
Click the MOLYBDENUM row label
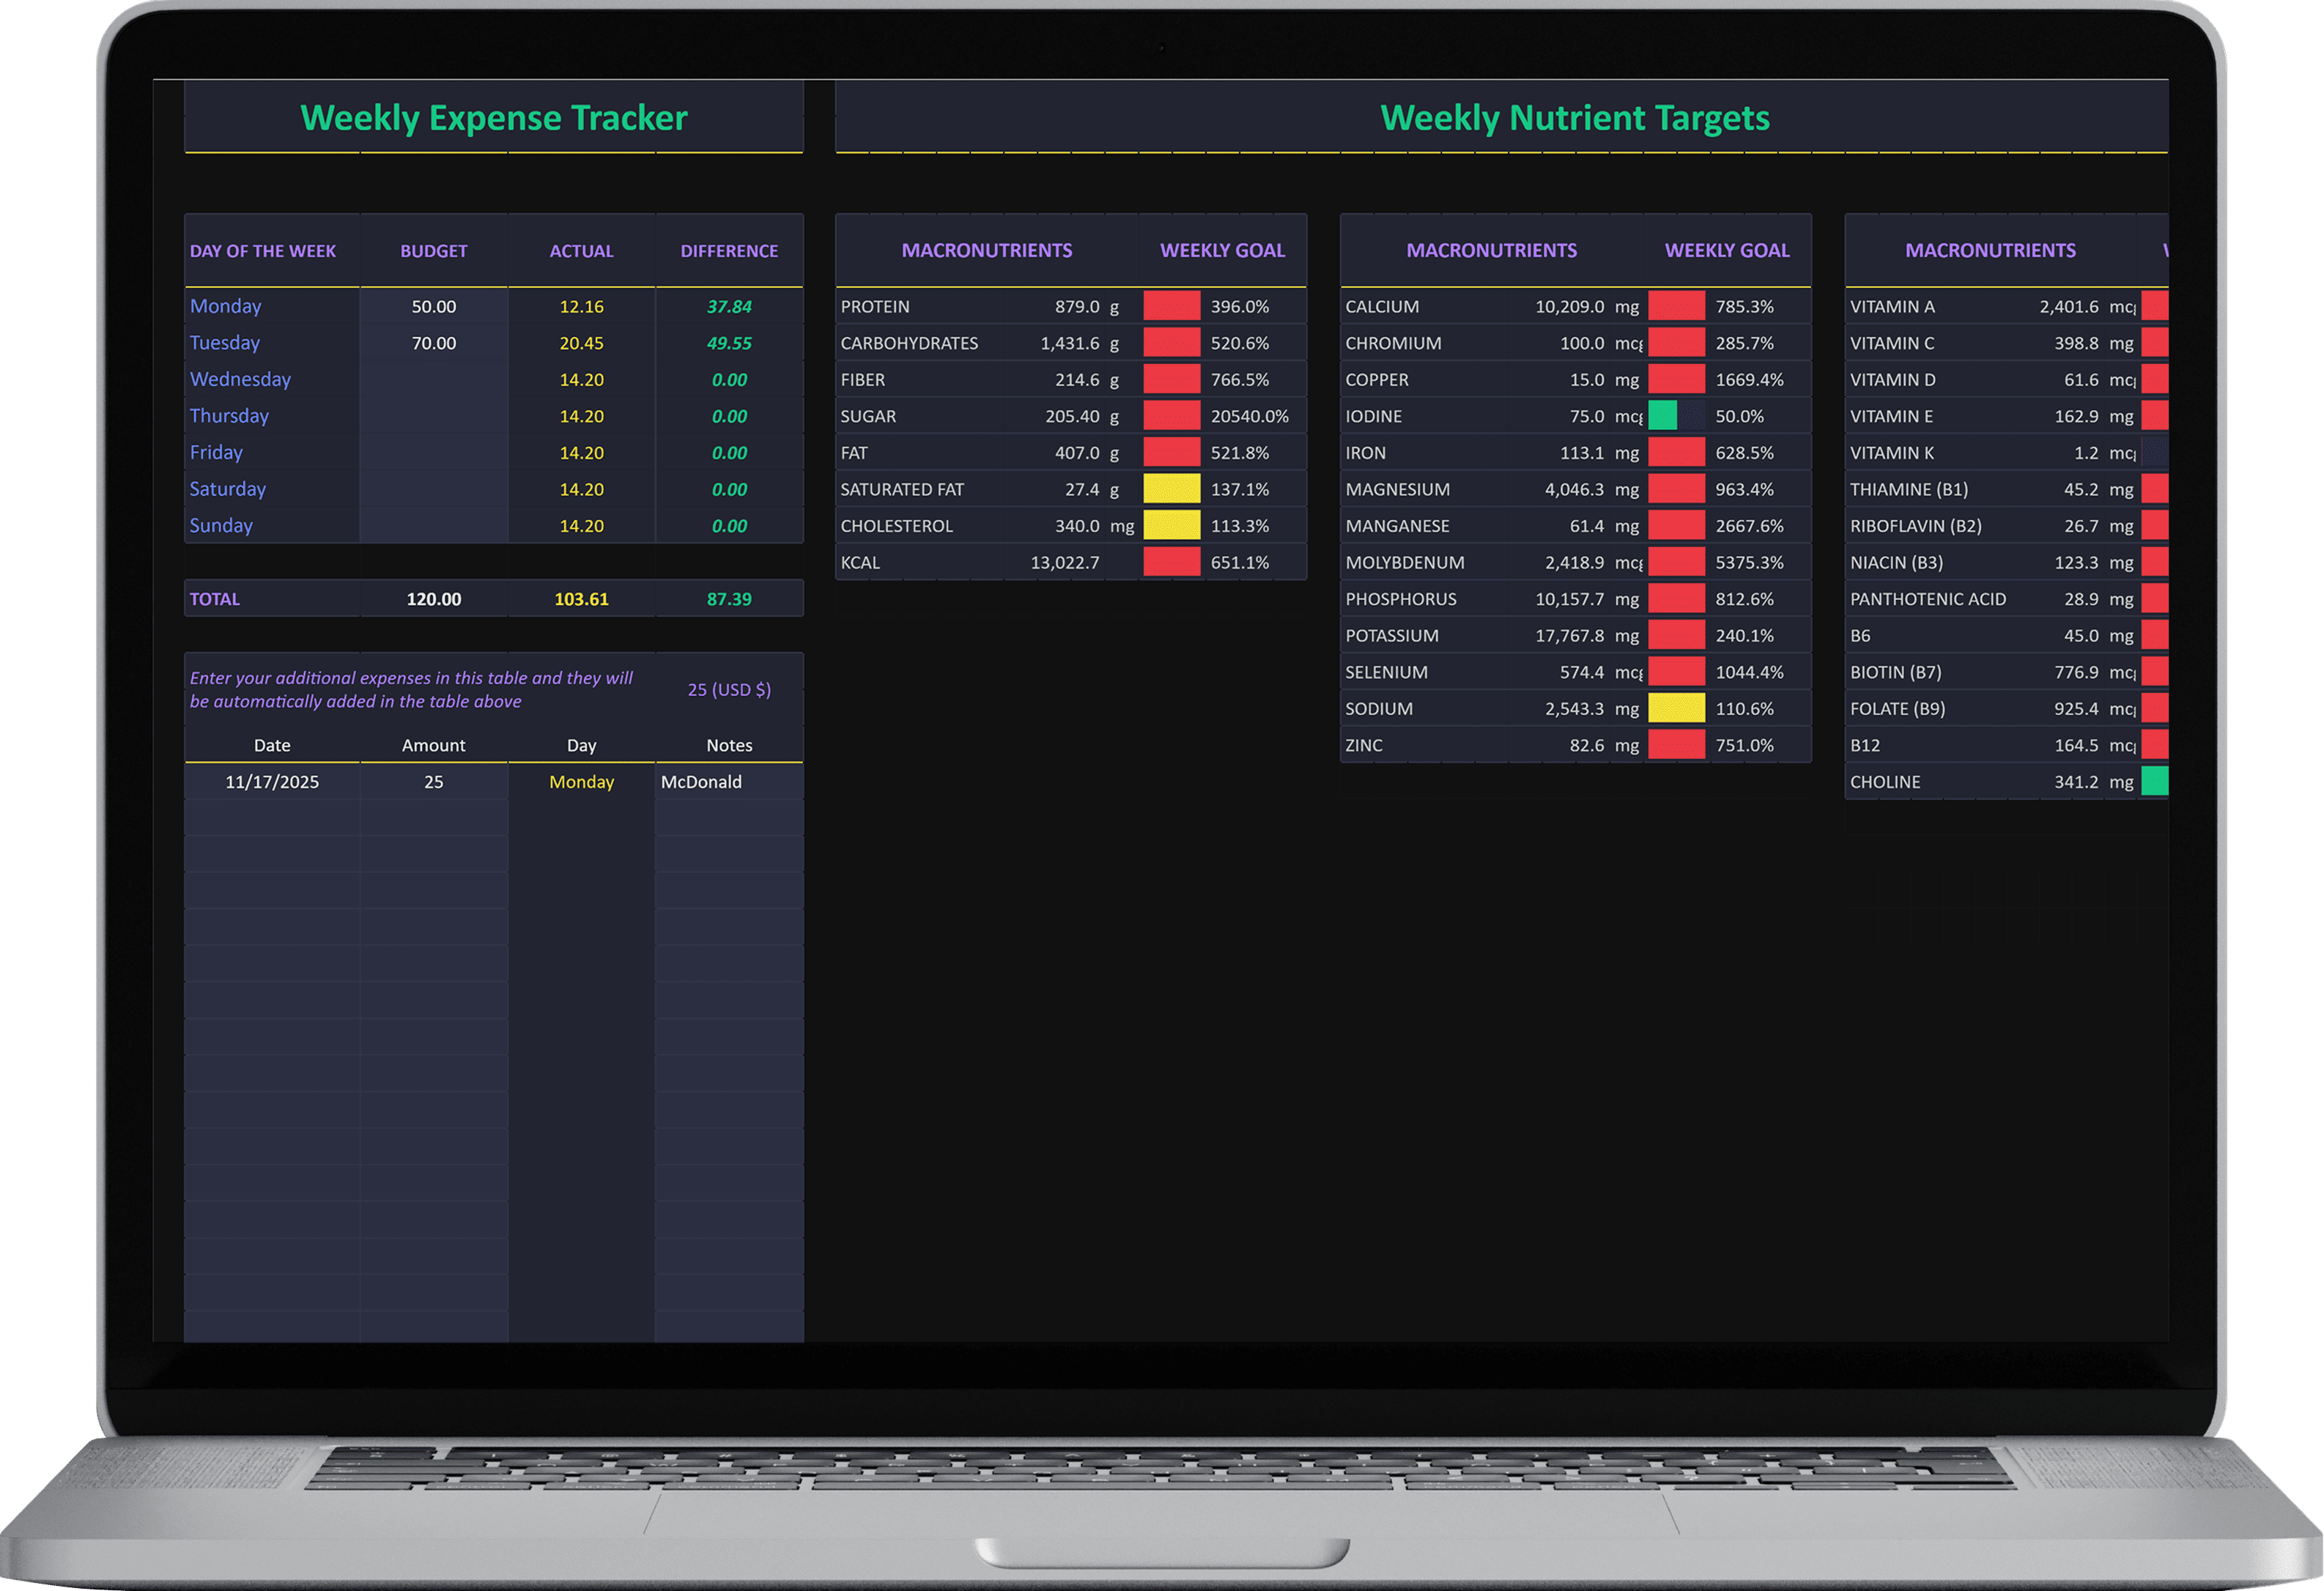point(1404,563)
